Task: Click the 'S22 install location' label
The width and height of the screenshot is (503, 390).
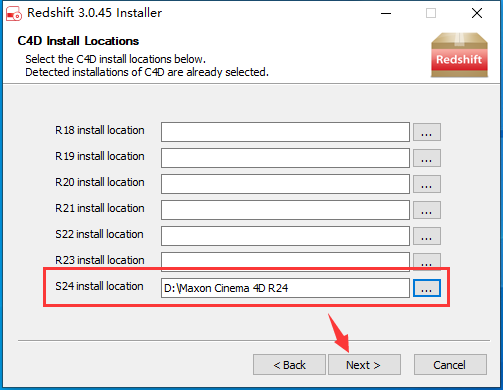Action: coord(99,234)
